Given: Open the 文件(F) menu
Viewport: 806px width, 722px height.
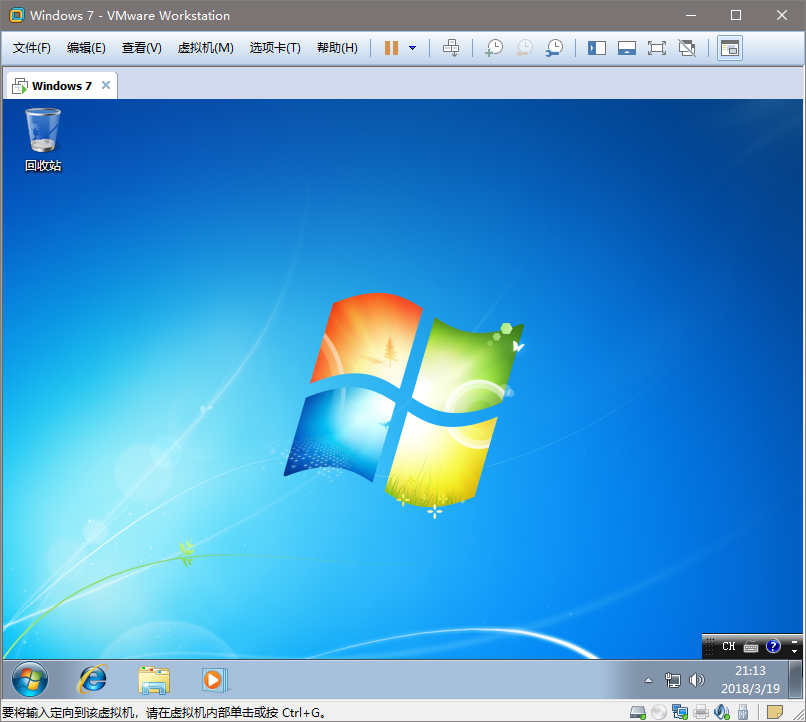Looking at the screenshot, I should pyautogui.click(x=32, y=48).
